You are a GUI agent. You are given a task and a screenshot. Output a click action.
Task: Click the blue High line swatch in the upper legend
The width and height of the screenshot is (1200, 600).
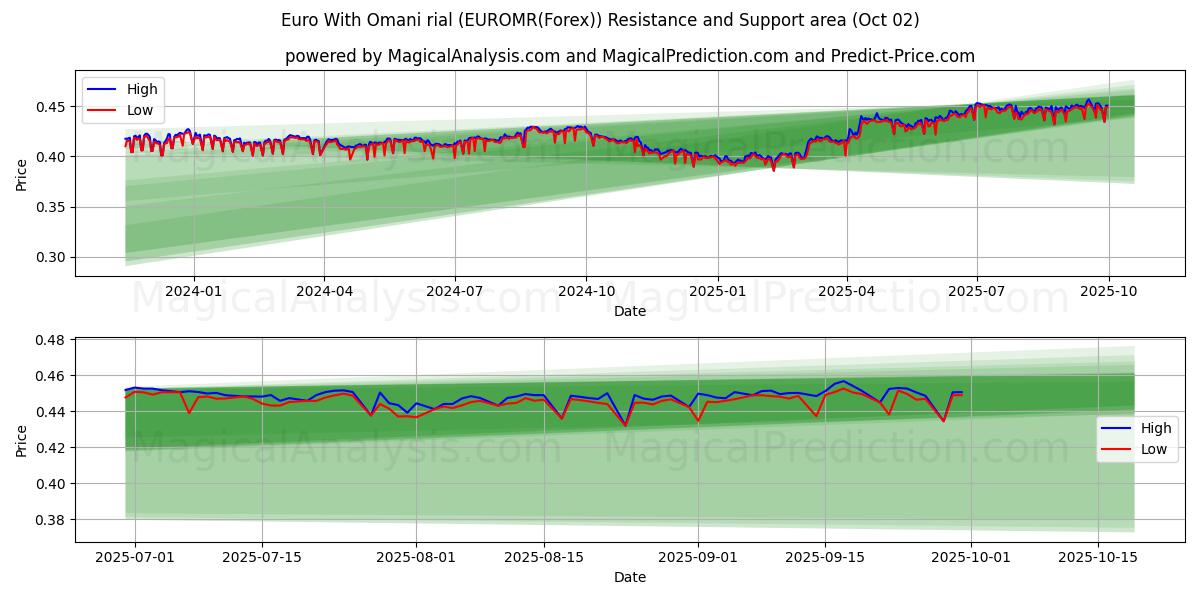tap(102, 90)
